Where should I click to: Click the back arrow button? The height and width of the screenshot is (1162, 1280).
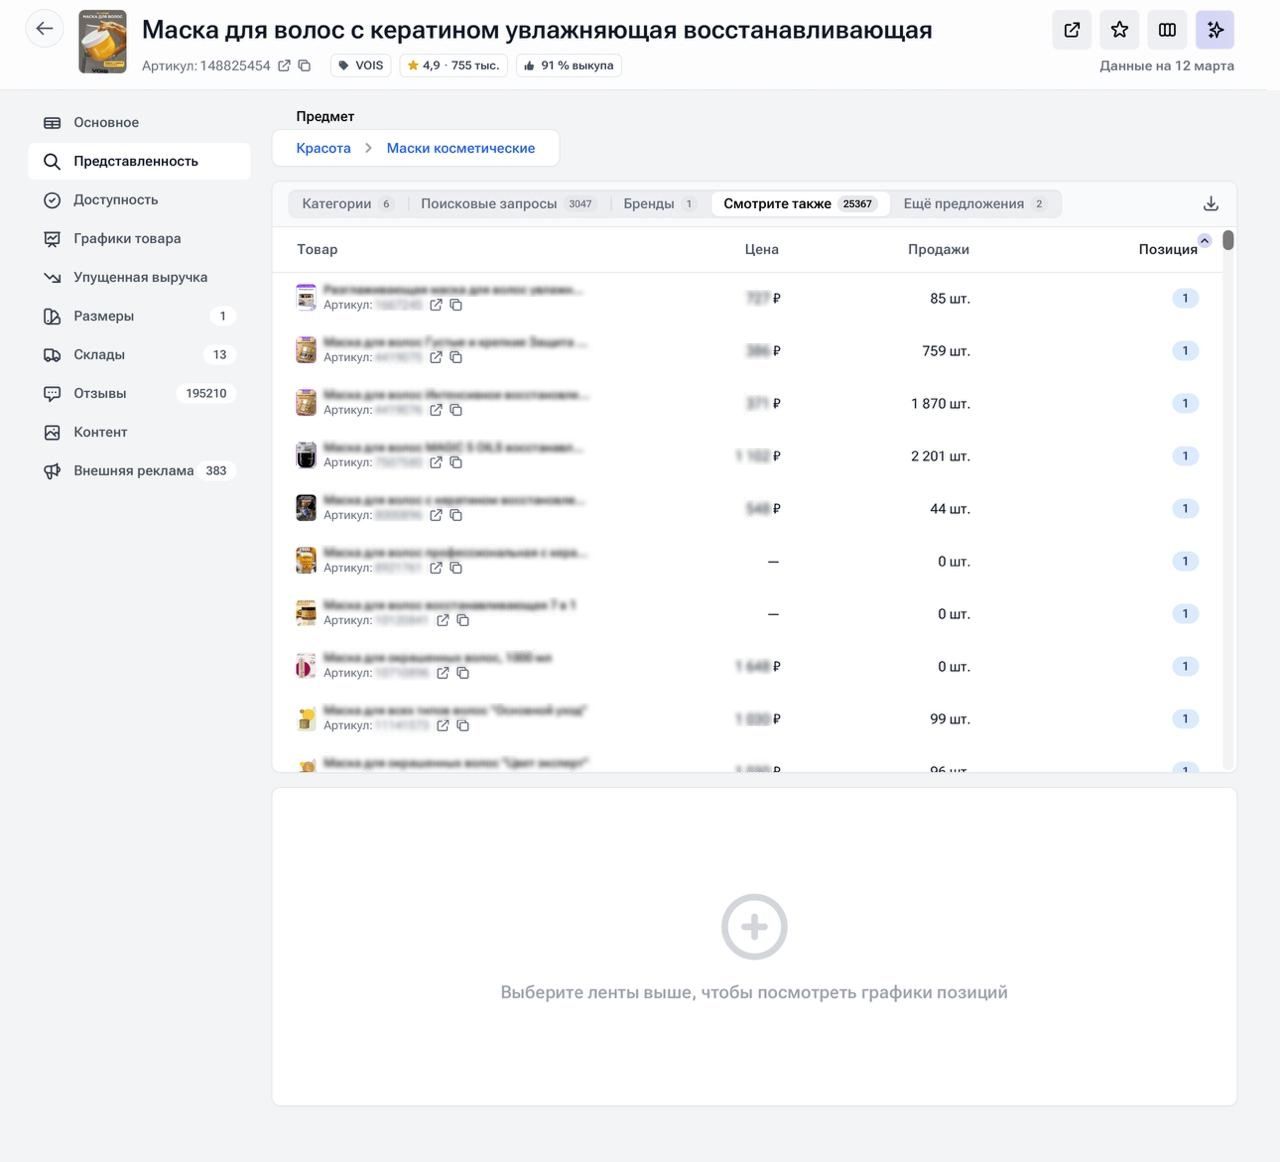click(44, 29)
